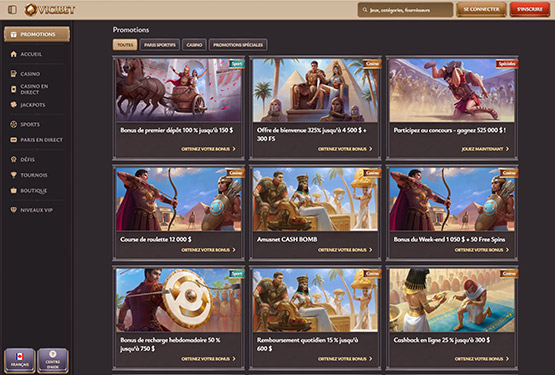Open the Bonus du Week-end image
This screenshot has width=555, height=375.
[x=452, y=199]
